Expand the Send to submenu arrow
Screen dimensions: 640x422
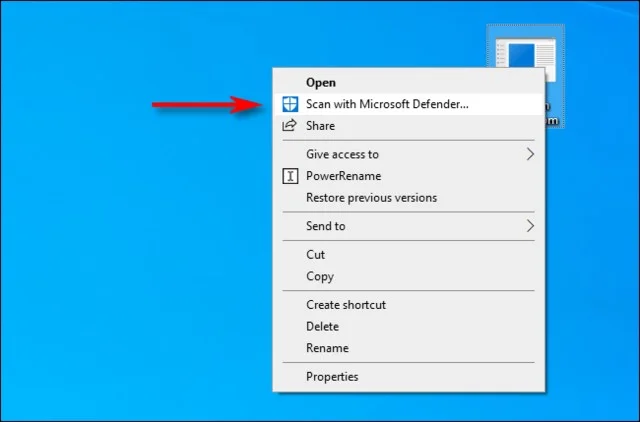click(x=530, y=227)
